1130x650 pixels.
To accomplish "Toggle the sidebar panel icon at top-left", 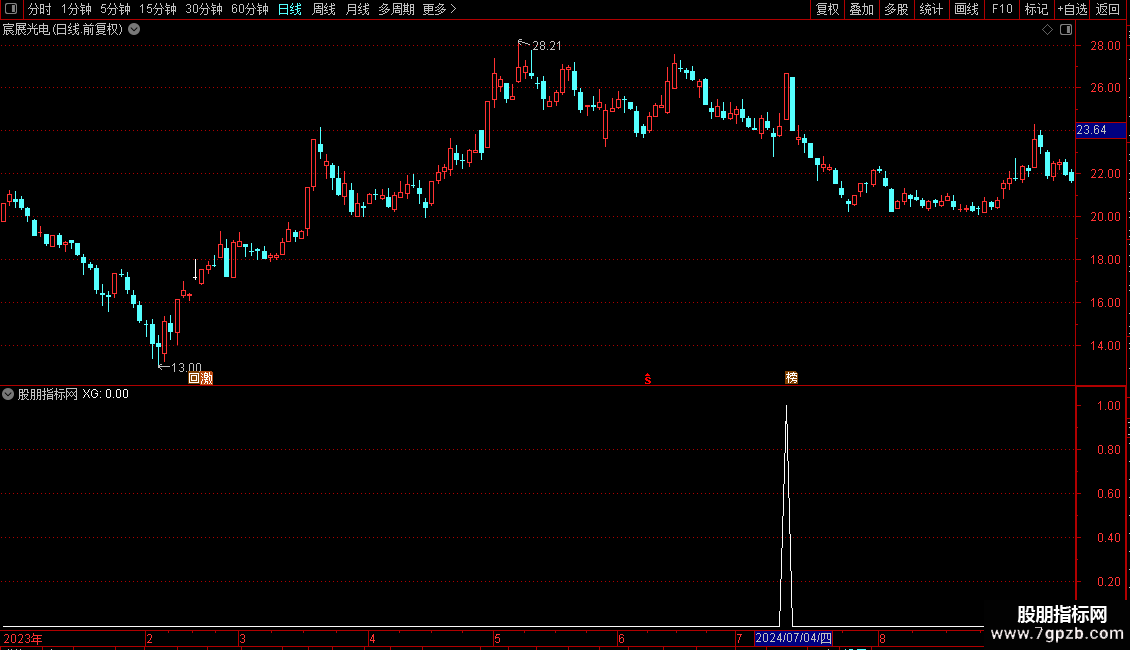I will pyautogui.click(x=11, y=9).
